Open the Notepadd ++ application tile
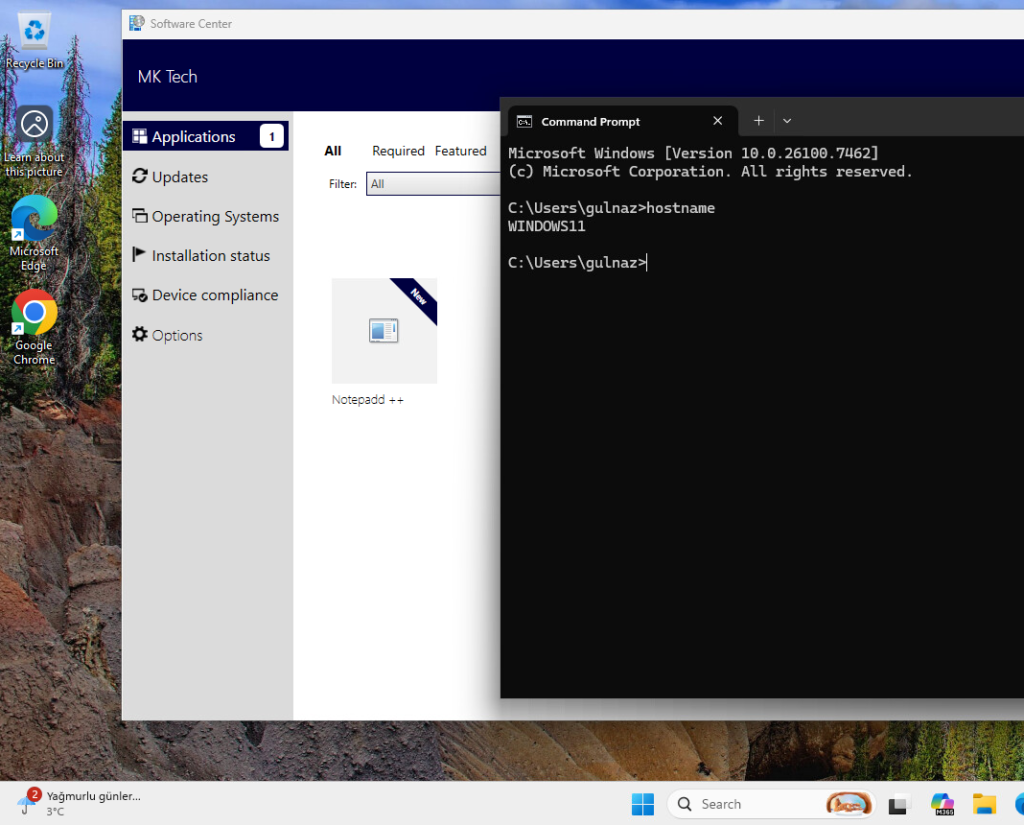 click(384, 332)
